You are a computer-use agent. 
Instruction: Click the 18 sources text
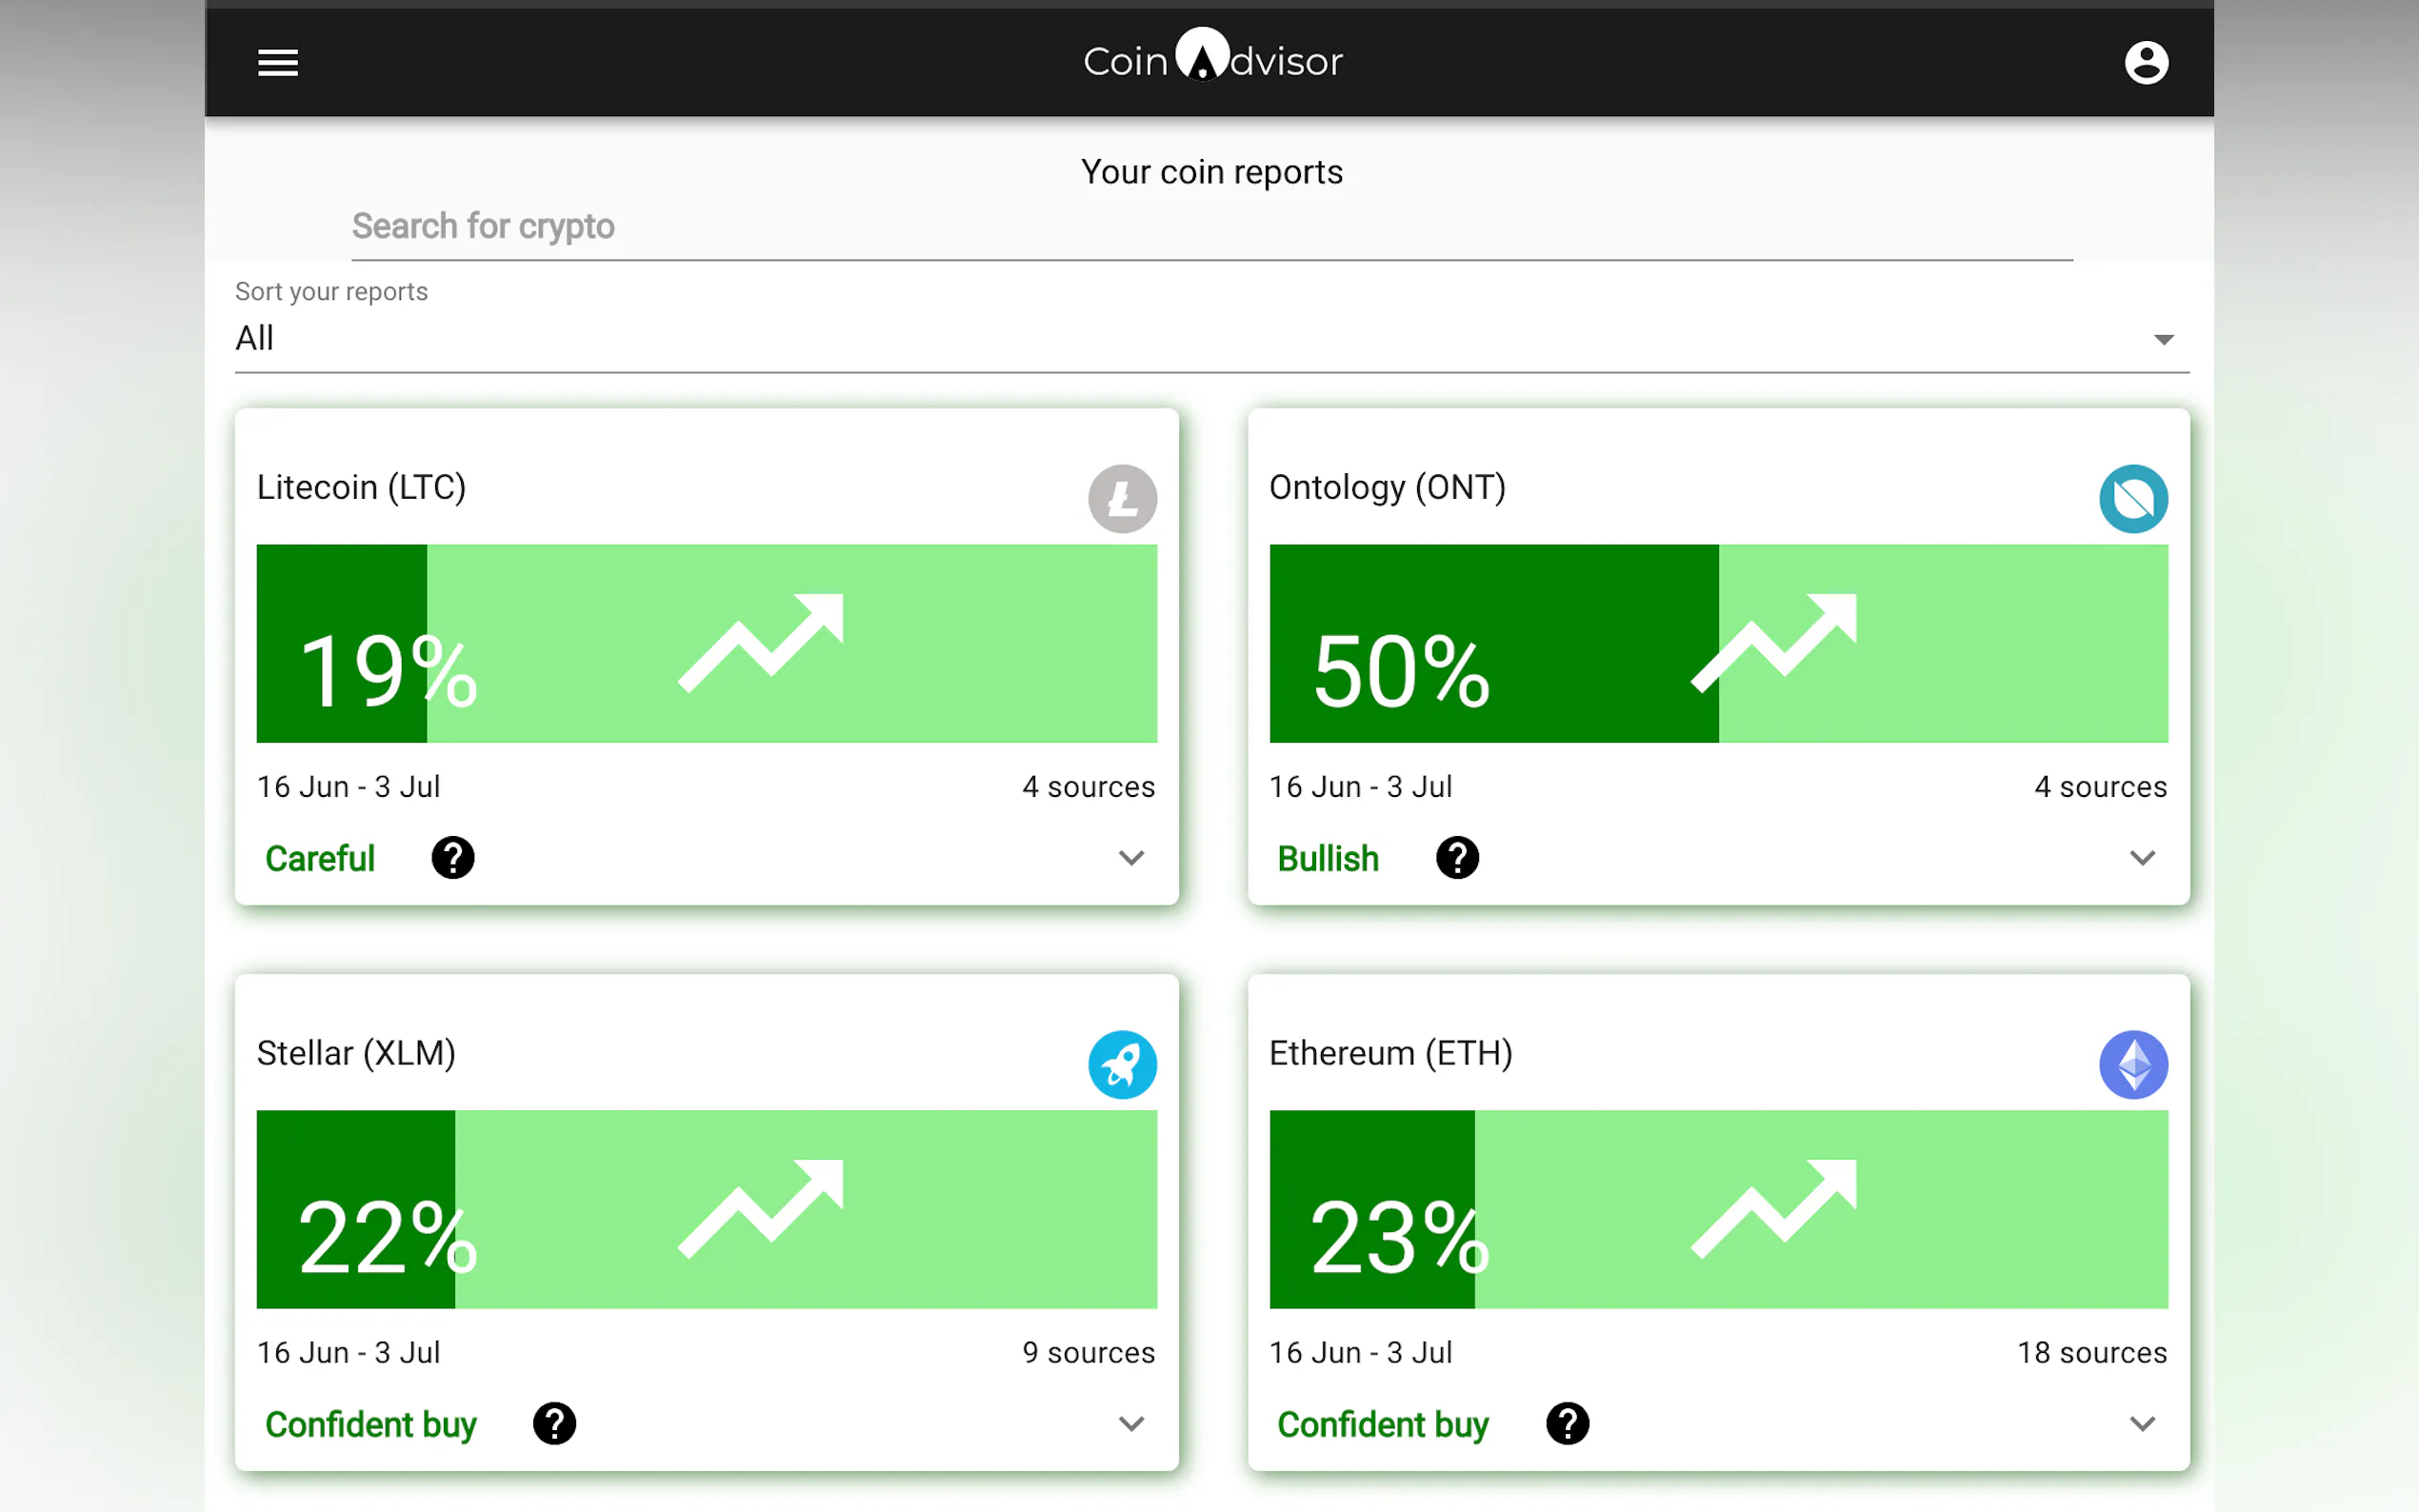pos(2092,1353)
